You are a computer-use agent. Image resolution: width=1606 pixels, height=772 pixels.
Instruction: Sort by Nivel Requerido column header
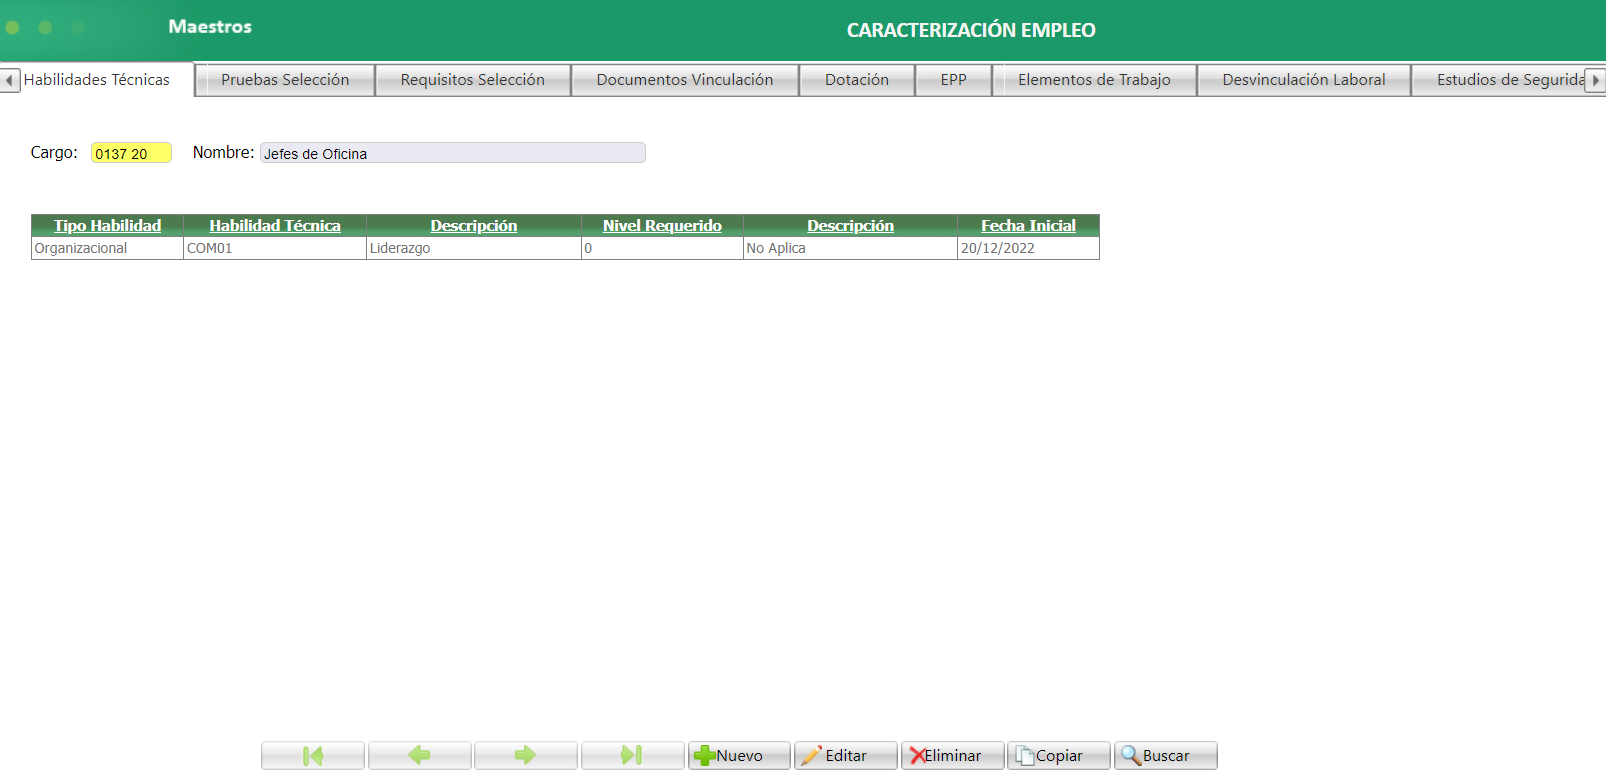(662, 226)
